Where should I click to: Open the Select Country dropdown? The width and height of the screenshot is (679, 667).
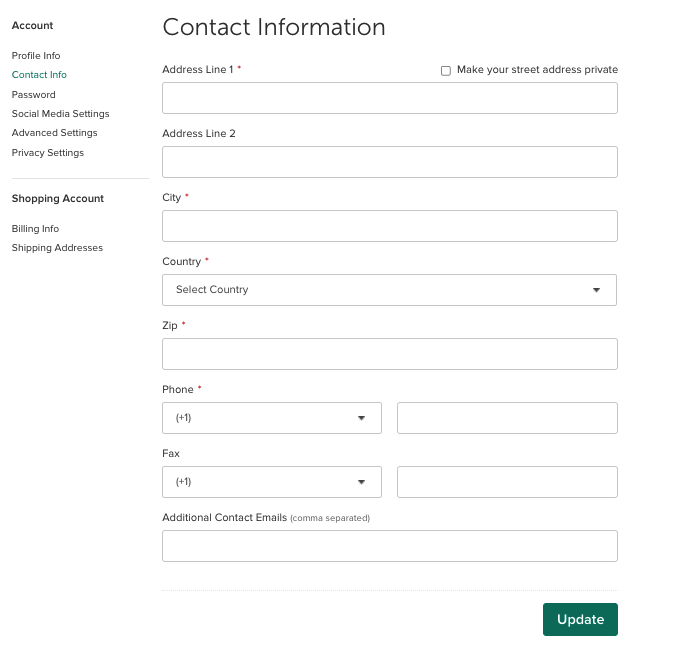coord(389,290)
